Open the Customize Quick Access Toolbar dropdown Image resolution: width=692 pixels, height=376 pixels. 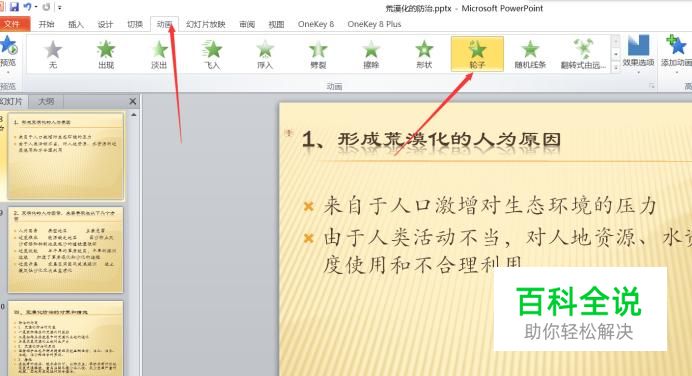click(x=60, y=8)
